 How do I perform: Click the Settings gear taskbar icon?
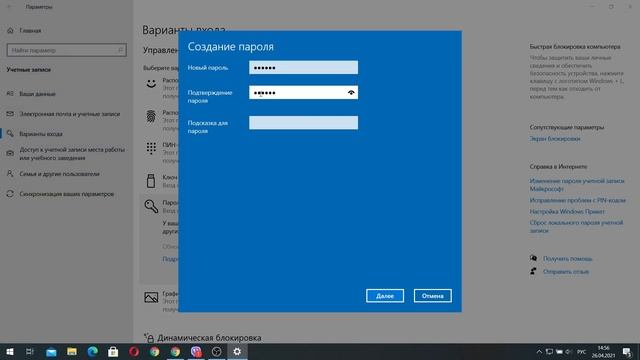[237, 351]
